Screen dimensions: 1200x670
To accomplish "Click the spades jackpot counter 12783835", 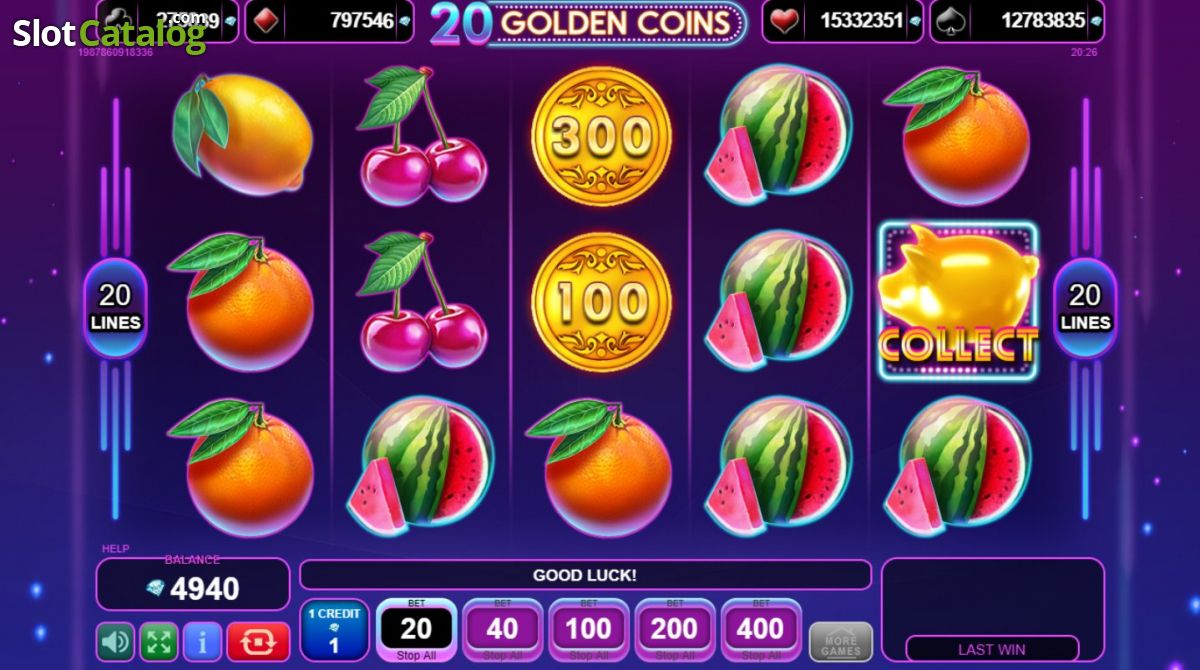I will (x=1018, y=20).
